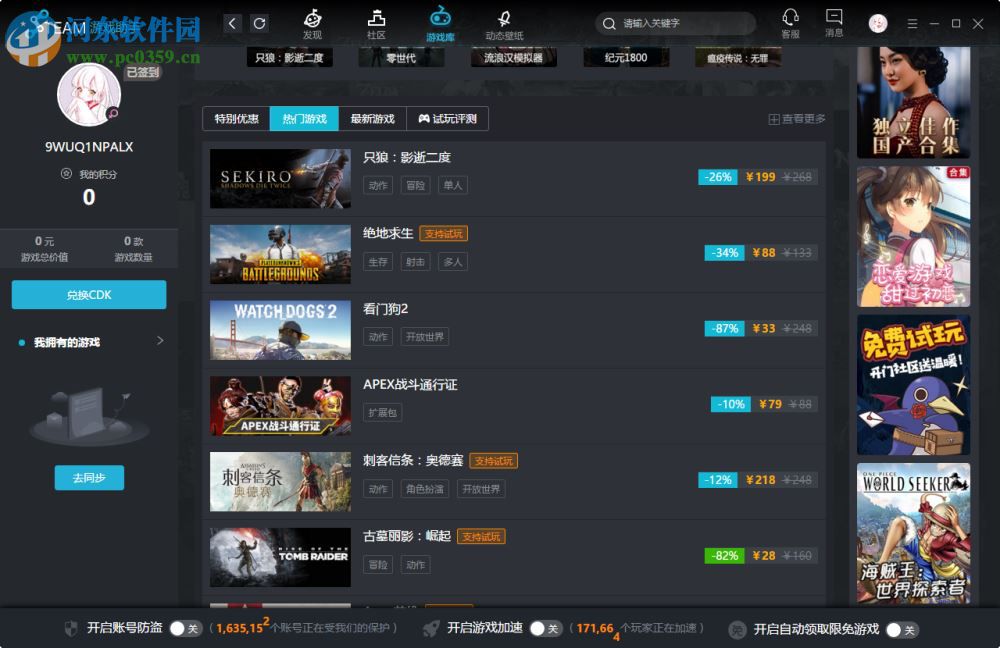This screenshot has height=648, width=1000.
Task: Open the hamburger menu near window controls
Action: click(912, 23)
